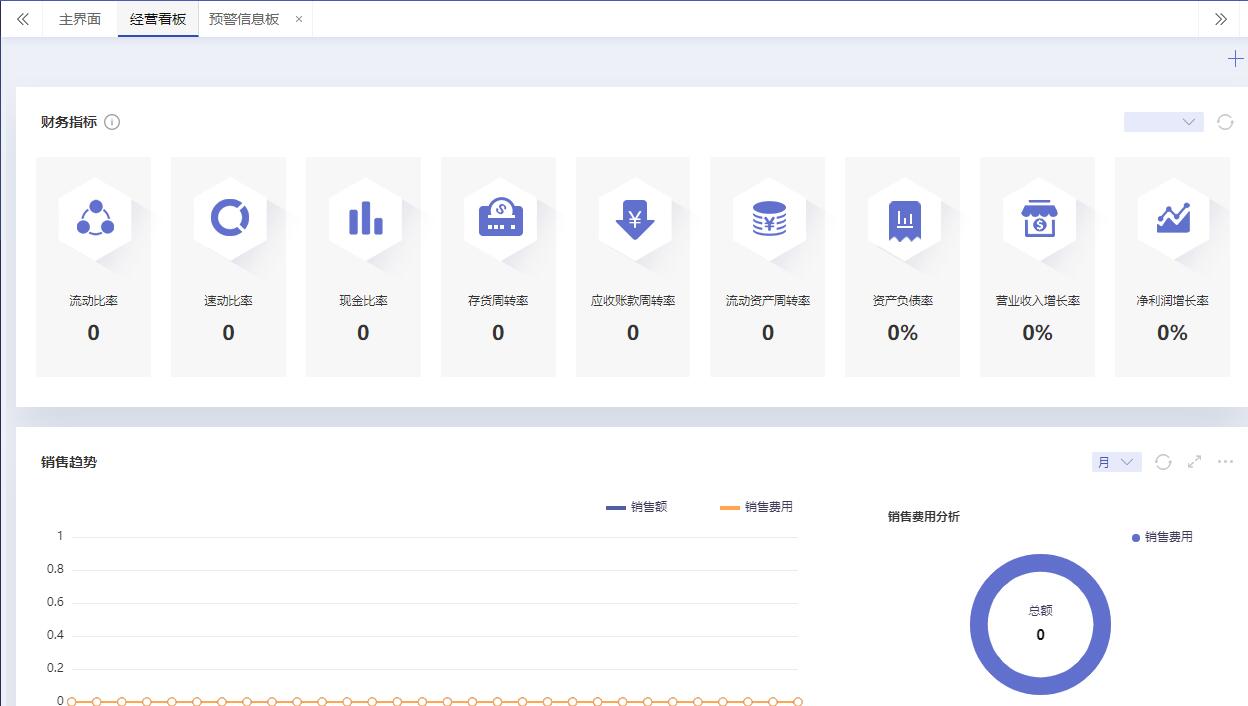Close the 预警信息板 tab
This screenshot has width=1248, height=706.
click(x=298, y=19)
